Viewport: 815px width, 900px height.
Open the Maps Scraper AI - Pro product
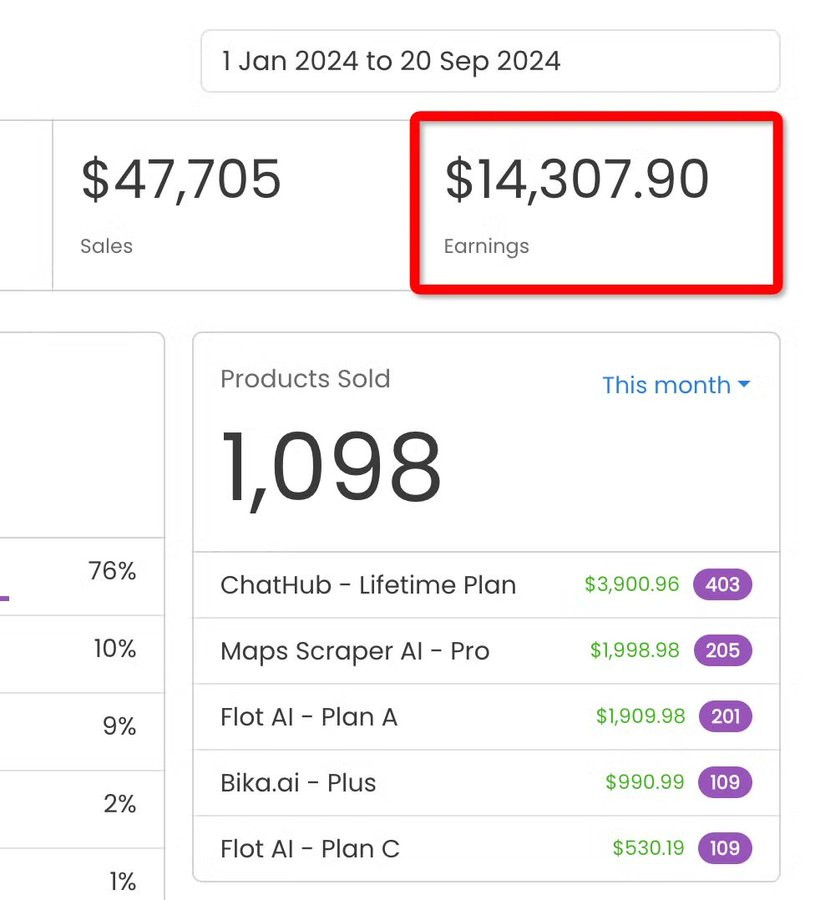point(355,651)
